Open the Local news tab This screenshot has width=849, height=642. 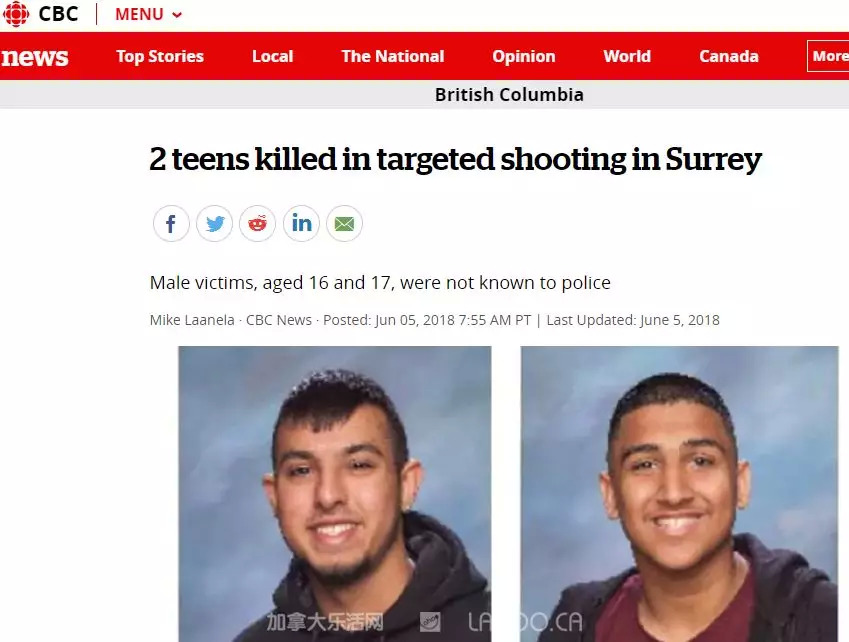[272, 56]
